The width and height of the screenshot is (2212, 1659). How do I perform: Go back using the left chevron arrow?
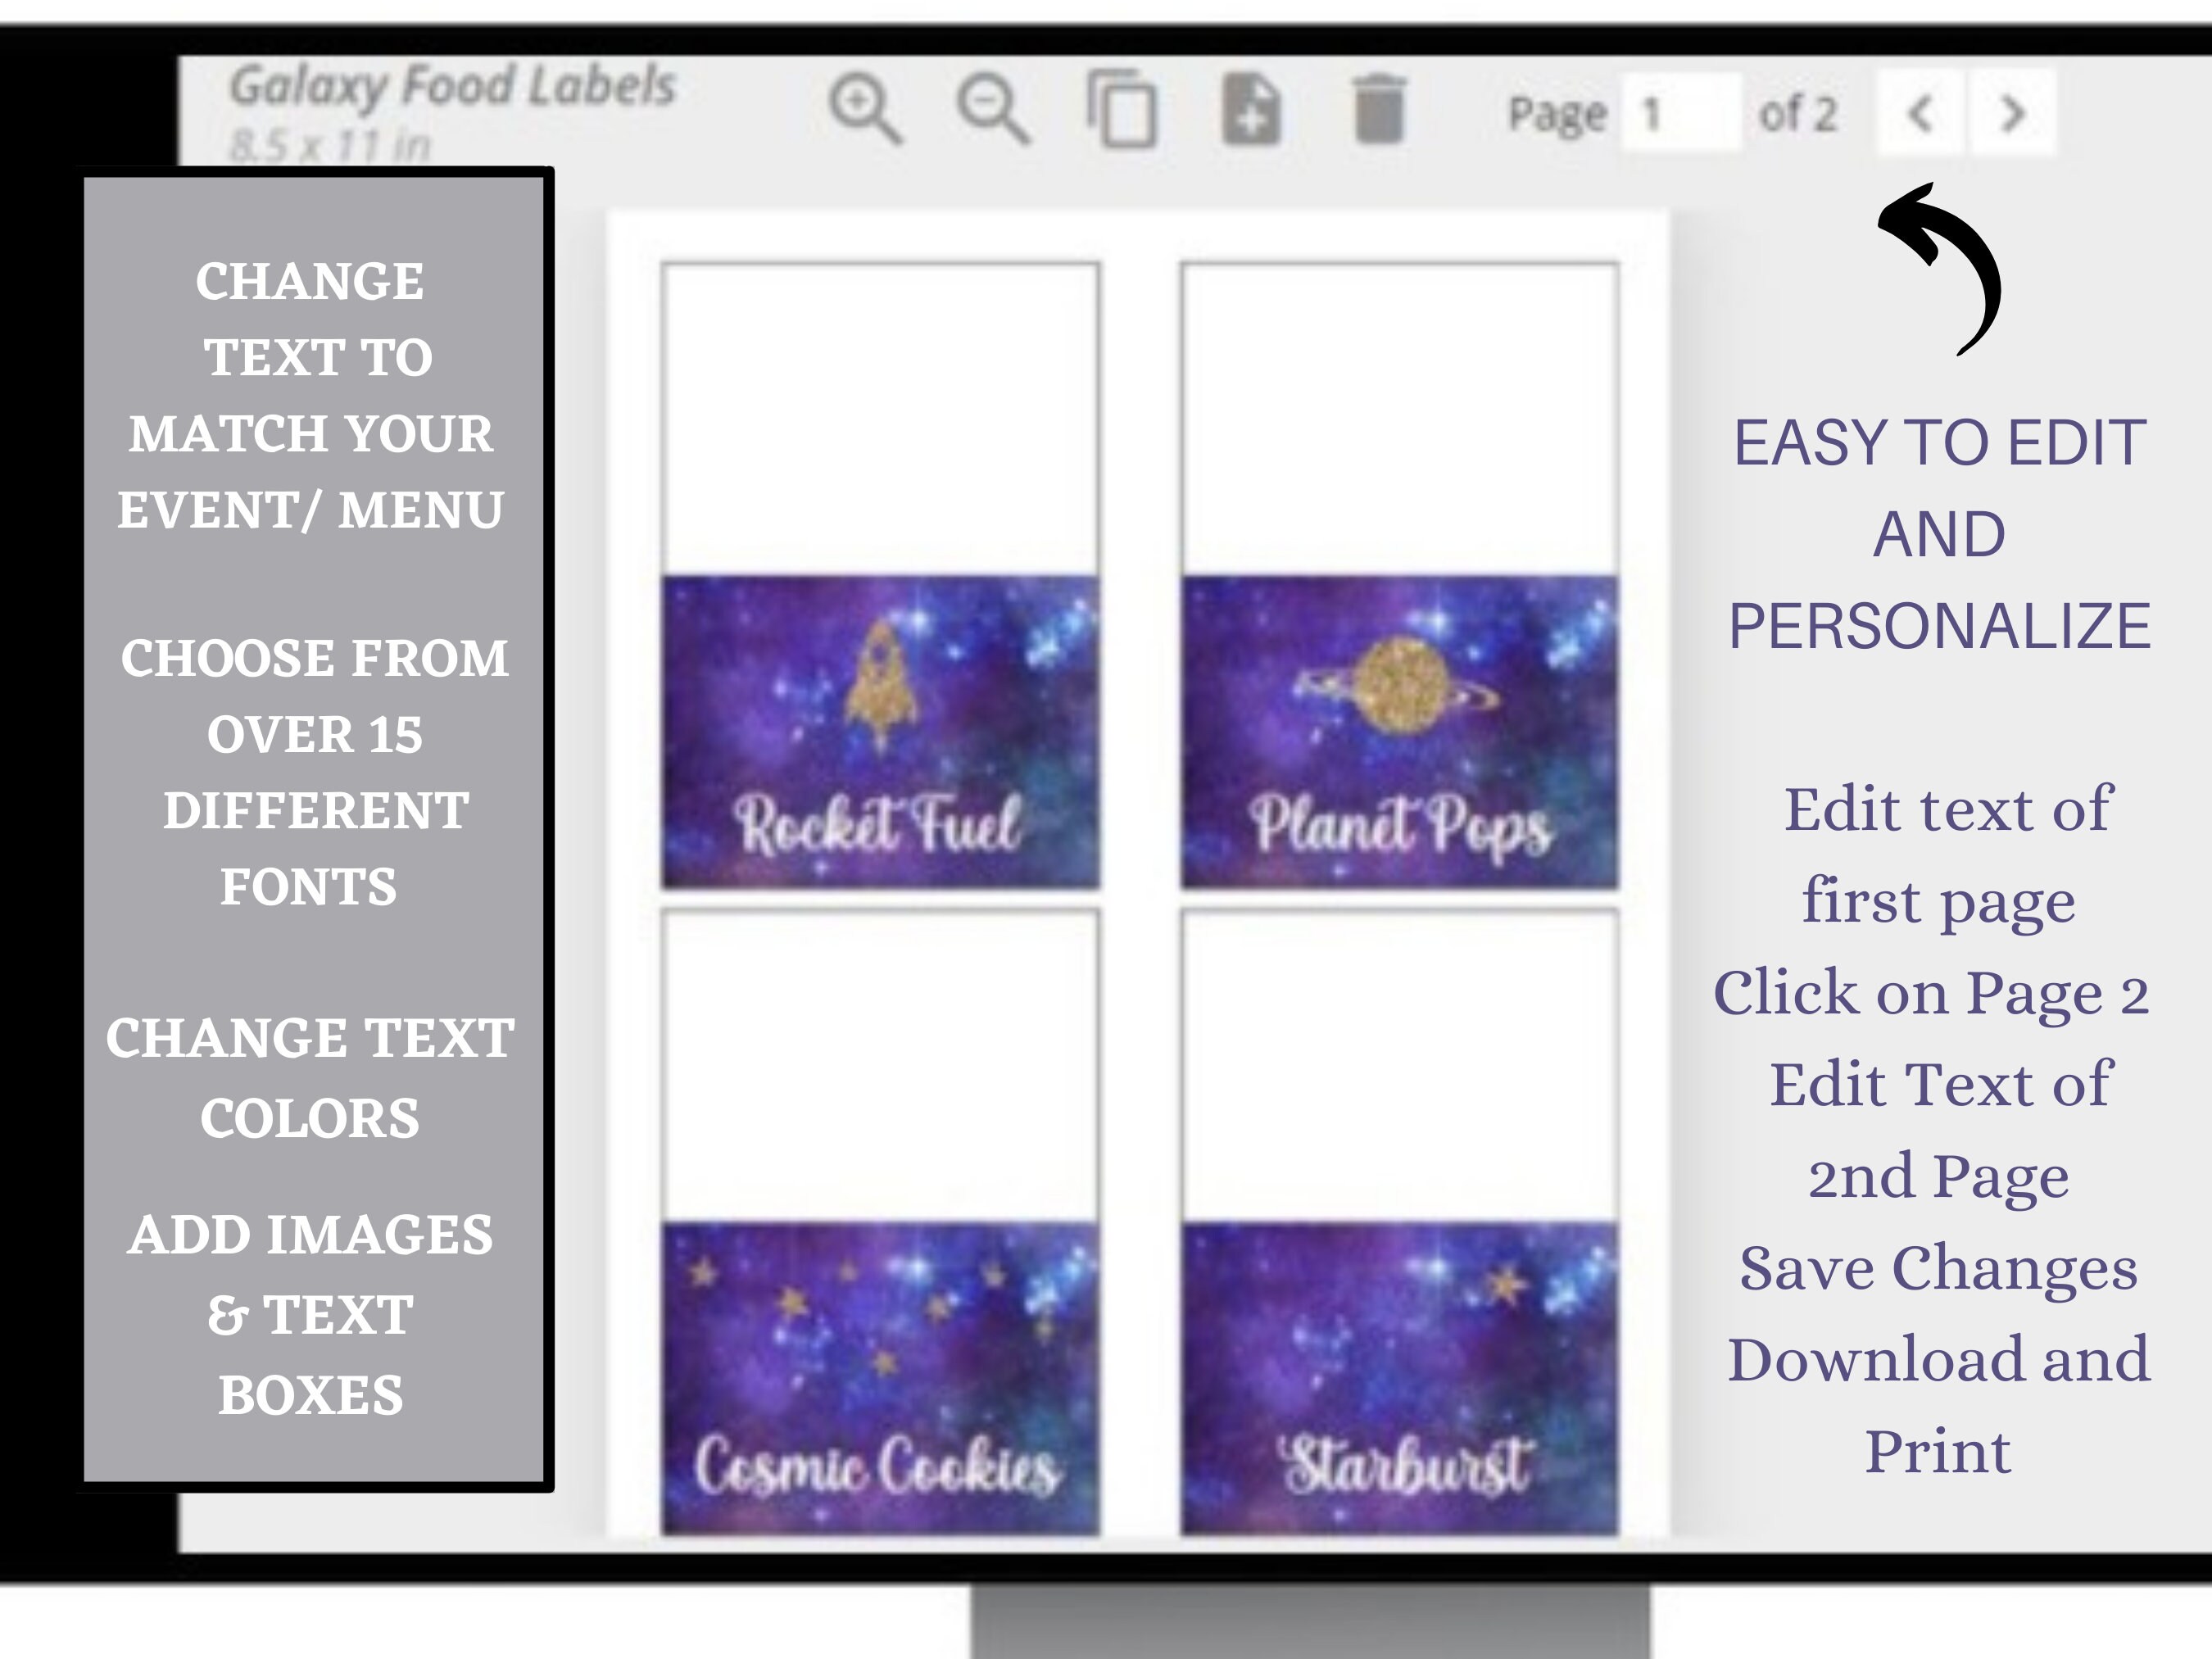click(x=1922, y=113)
